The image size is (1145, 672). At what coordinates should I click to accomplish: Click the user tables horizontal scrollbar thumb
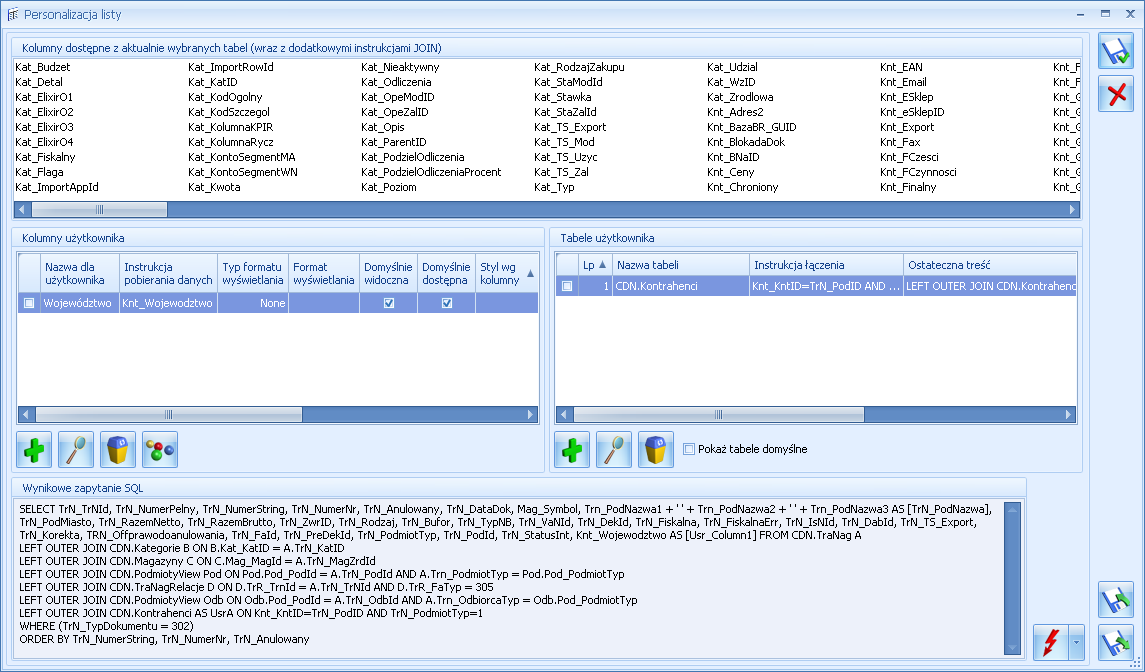pos(719,415)
